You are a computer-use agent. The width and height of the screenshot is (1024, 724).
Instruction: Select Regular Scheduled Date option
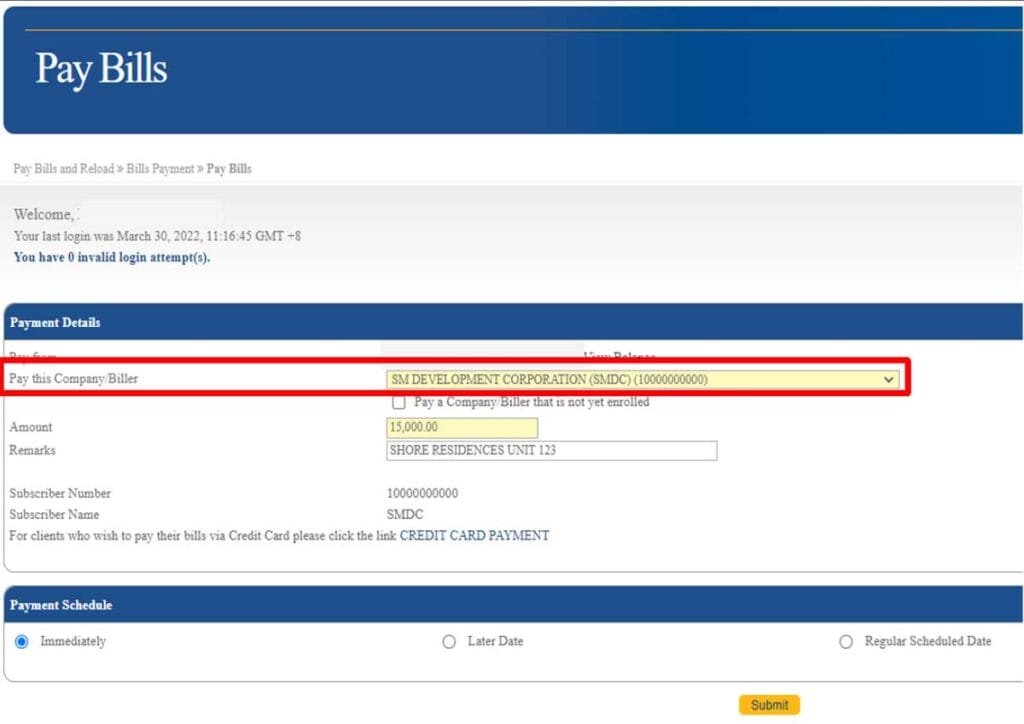click(x=846, y=642)
